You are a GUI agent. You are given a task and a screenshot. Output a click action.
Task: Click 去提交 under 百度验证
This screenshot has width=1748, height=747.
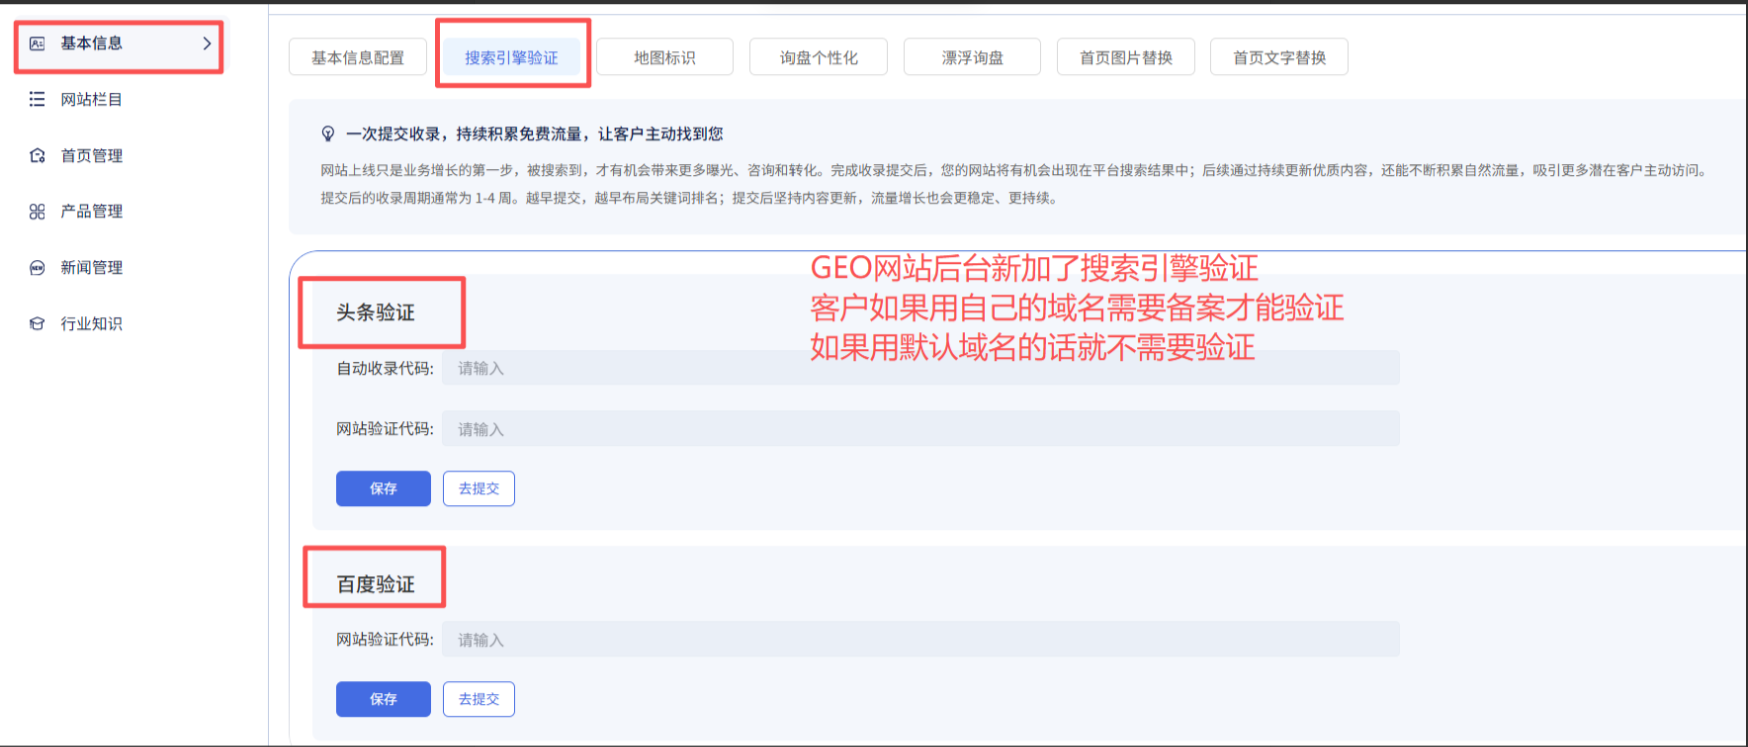coord(479,699)
